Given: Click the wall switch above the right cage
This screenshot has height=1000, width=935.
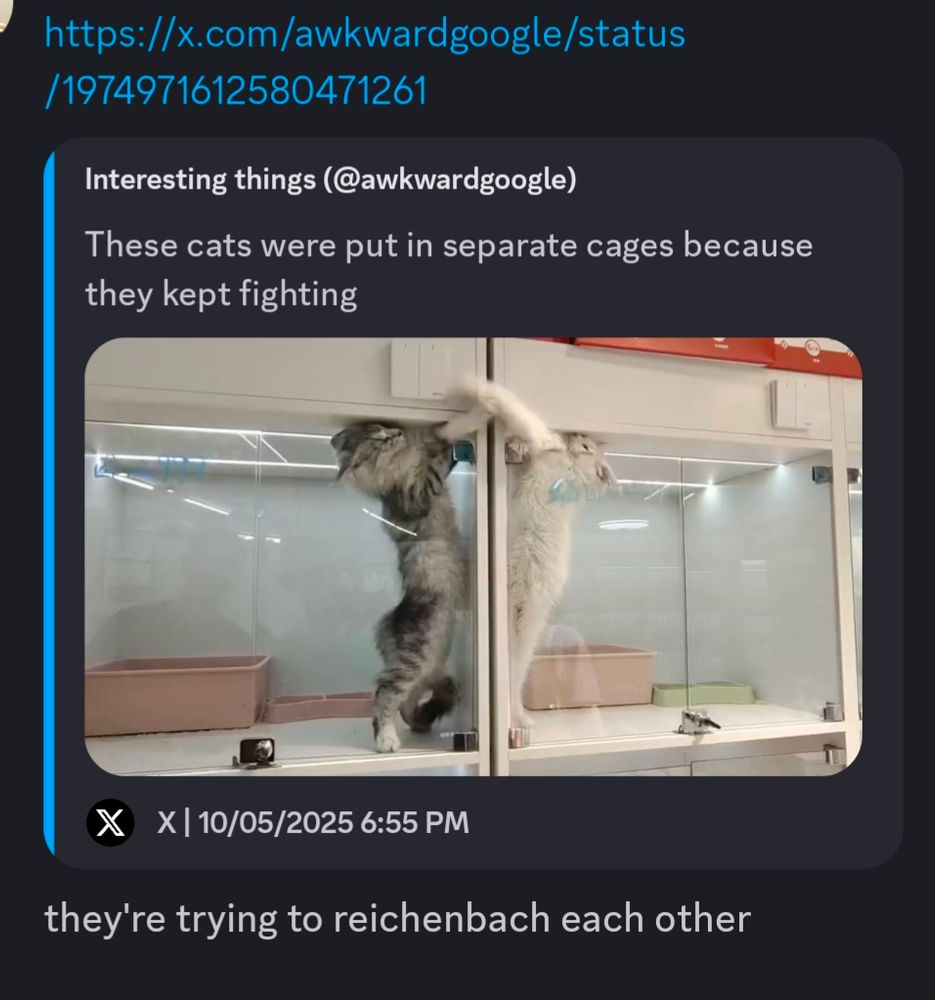Looking at the screenshot, I should point(790,405).
